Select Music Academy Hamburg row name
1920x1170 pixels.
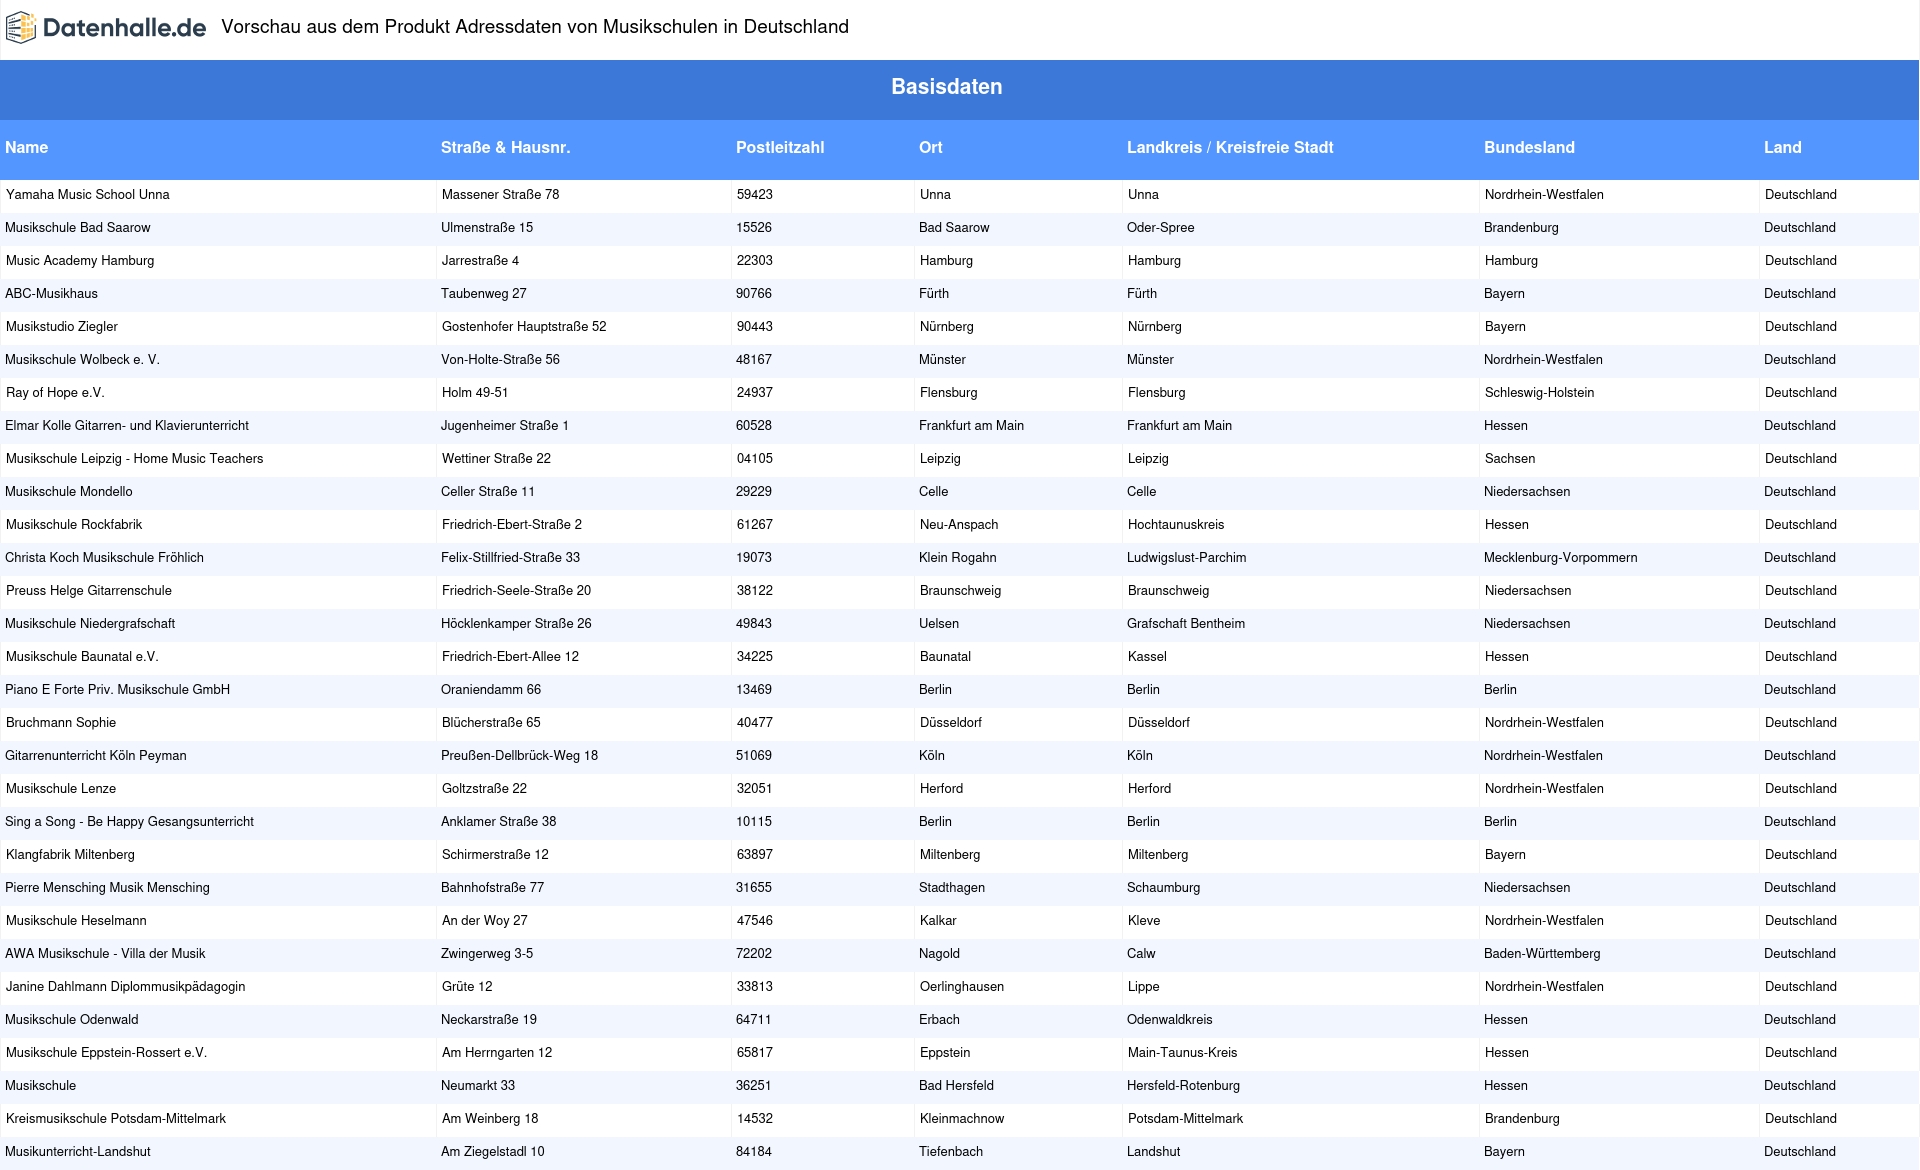coord(80,261)
